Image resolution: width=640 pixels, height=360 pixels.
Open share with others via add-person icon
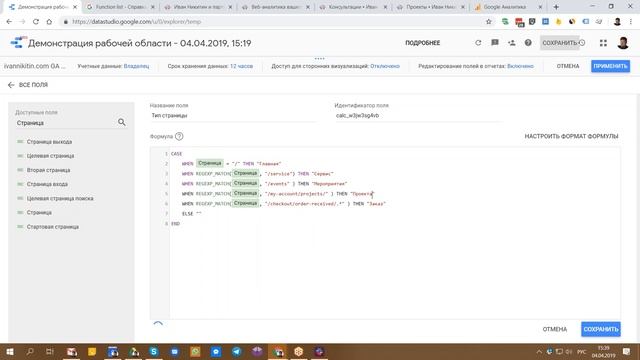click(511, 42)
